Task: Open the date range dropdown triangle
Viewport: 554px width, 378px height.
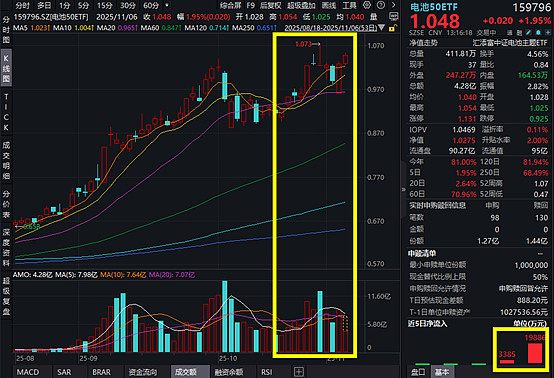Action: (x=382, y=28)
